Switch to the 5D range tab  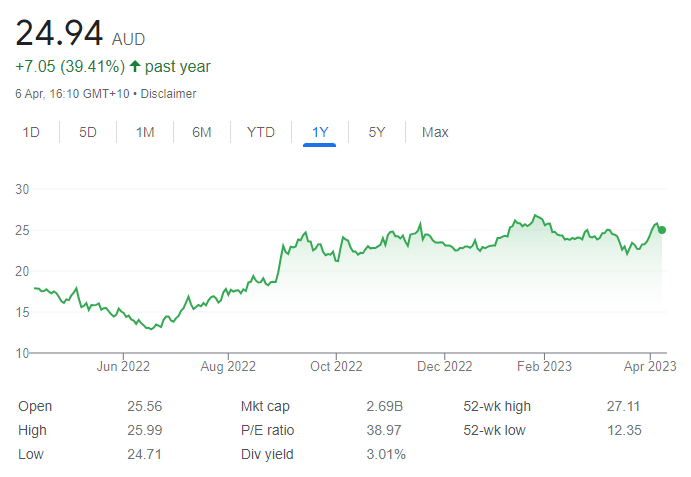click(x=88, y=132)
